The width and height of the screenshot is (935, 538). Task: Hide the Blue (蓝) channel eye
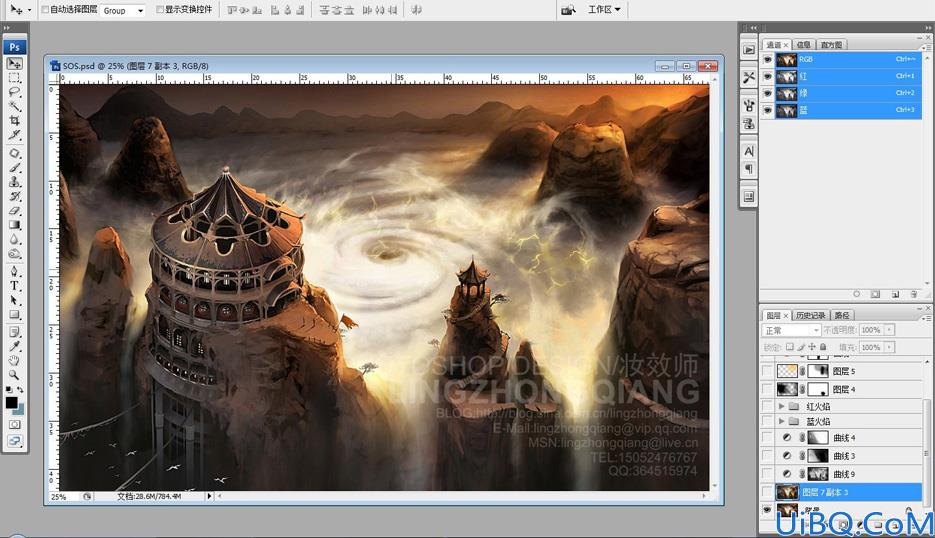pyautogui.click(x=767, y=110)
